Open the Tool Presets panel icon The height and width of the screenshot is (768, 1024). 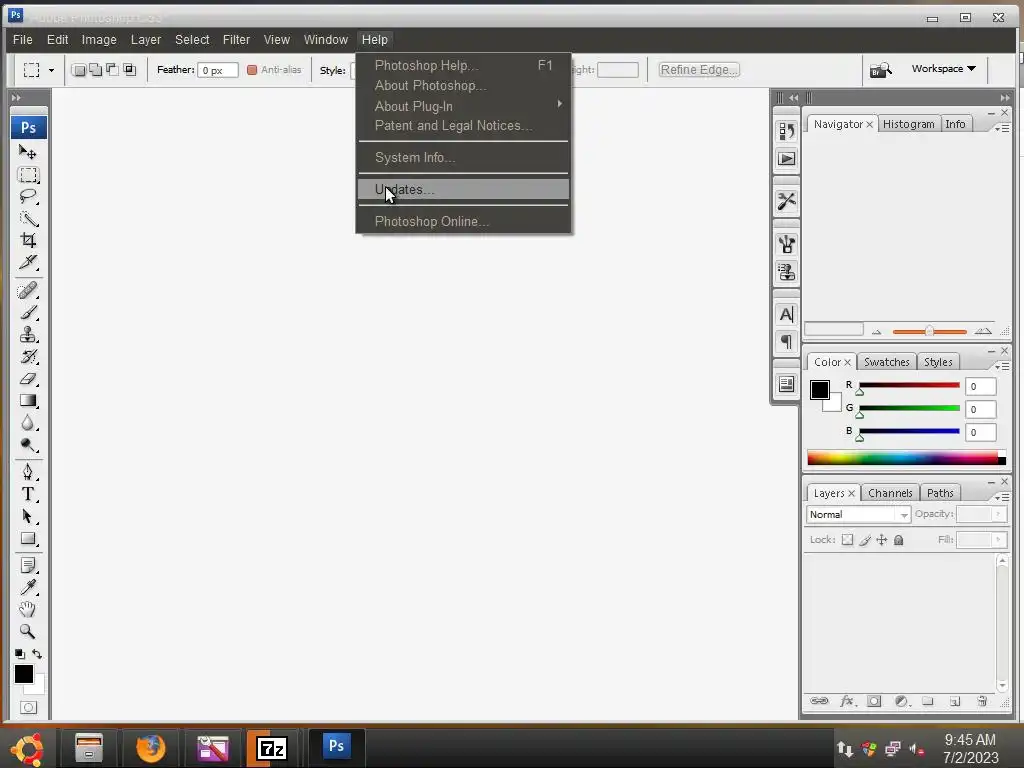[786, 201]
